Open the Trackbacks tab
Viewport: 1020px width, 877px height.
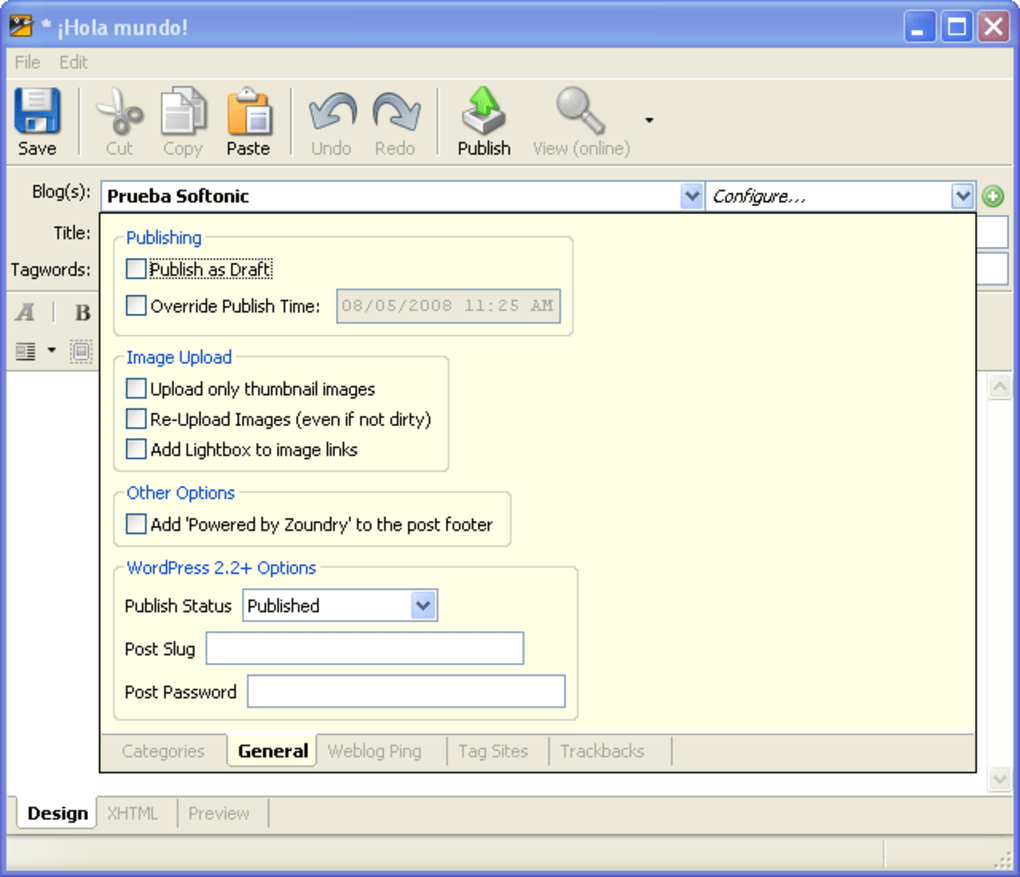(x=602, y=751)
